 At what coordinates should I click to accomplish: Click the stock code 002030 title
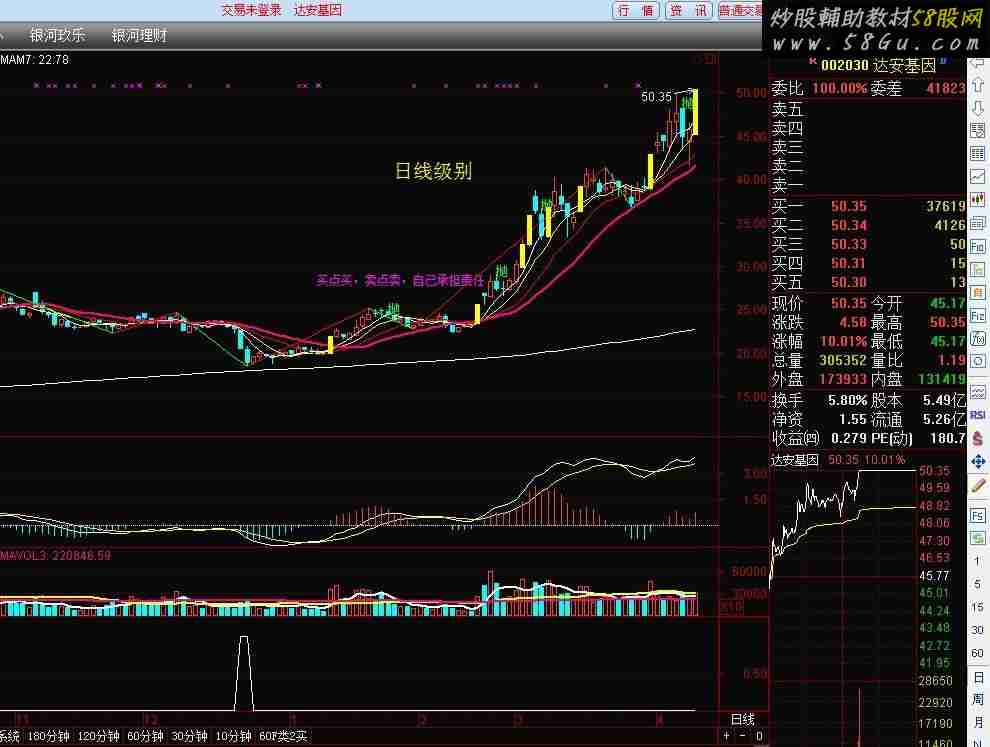point(845,65)
